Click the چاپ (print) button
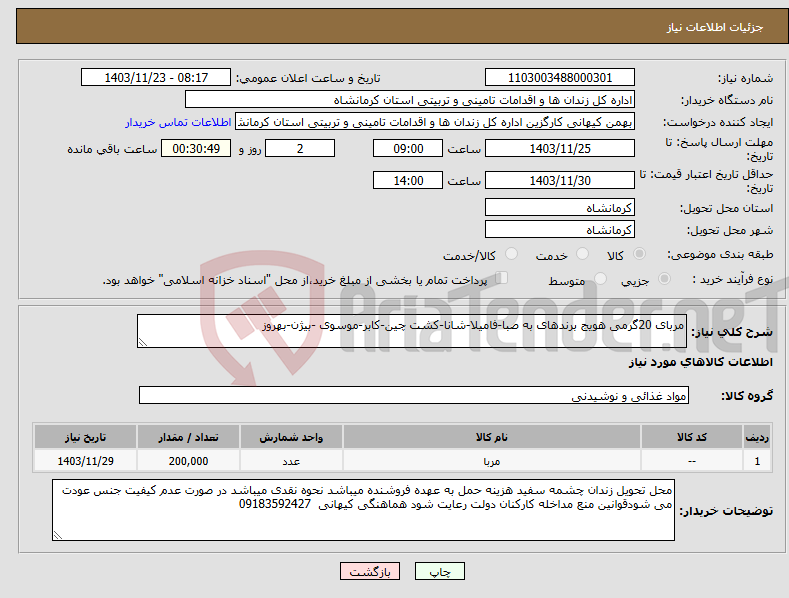 (x=439, y=571)
